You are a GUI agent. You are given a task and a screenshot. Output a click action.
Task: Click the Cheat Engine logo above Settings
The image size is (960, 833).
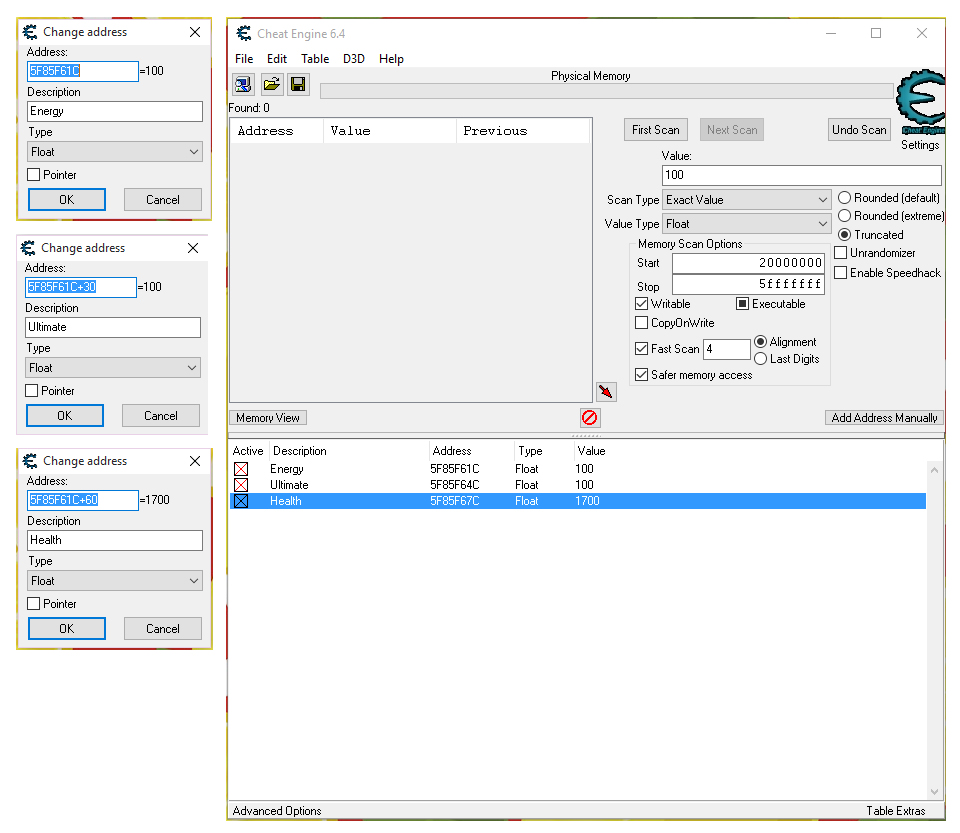[x=920, y=102]
